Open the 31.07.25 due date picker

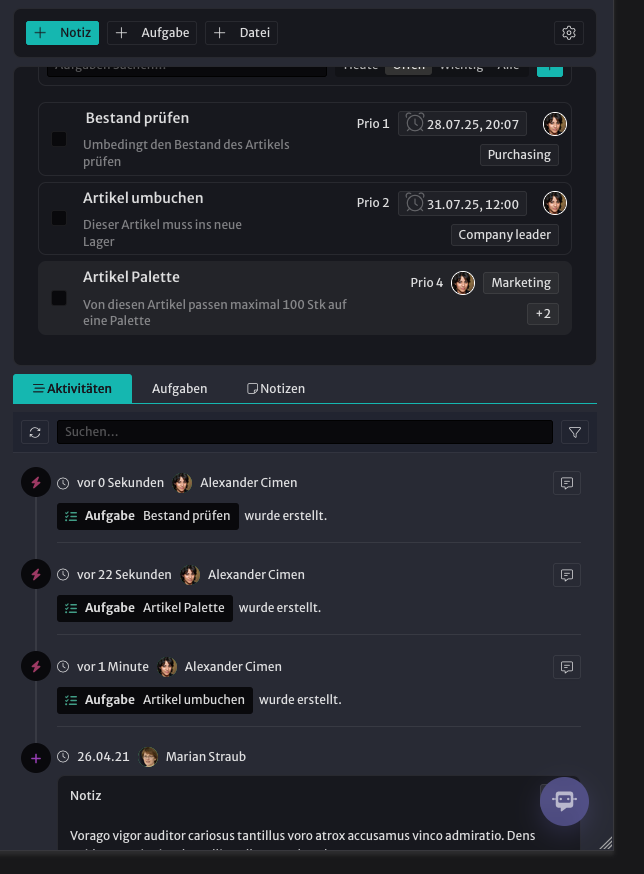click(462, 204)
